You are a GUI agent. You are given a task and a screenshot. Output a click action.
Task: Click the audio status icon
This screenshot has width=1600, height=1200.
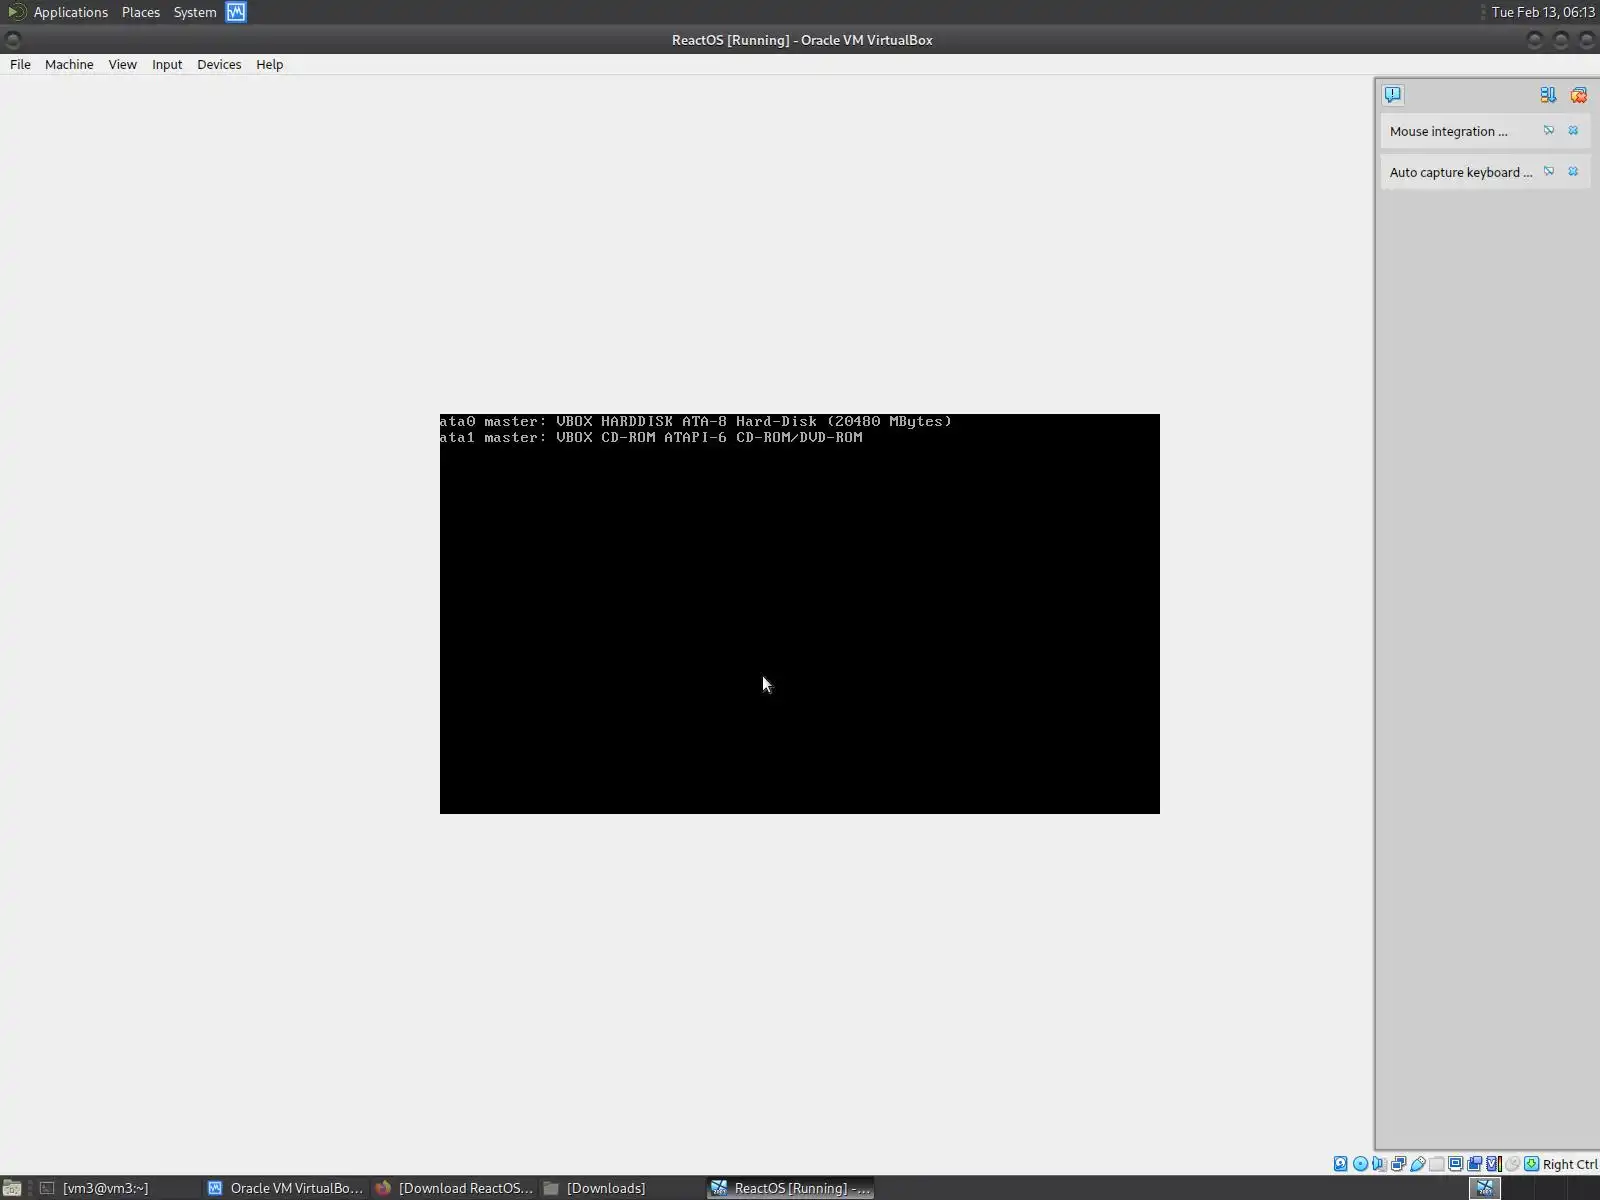click(x=1379, y=1163)
